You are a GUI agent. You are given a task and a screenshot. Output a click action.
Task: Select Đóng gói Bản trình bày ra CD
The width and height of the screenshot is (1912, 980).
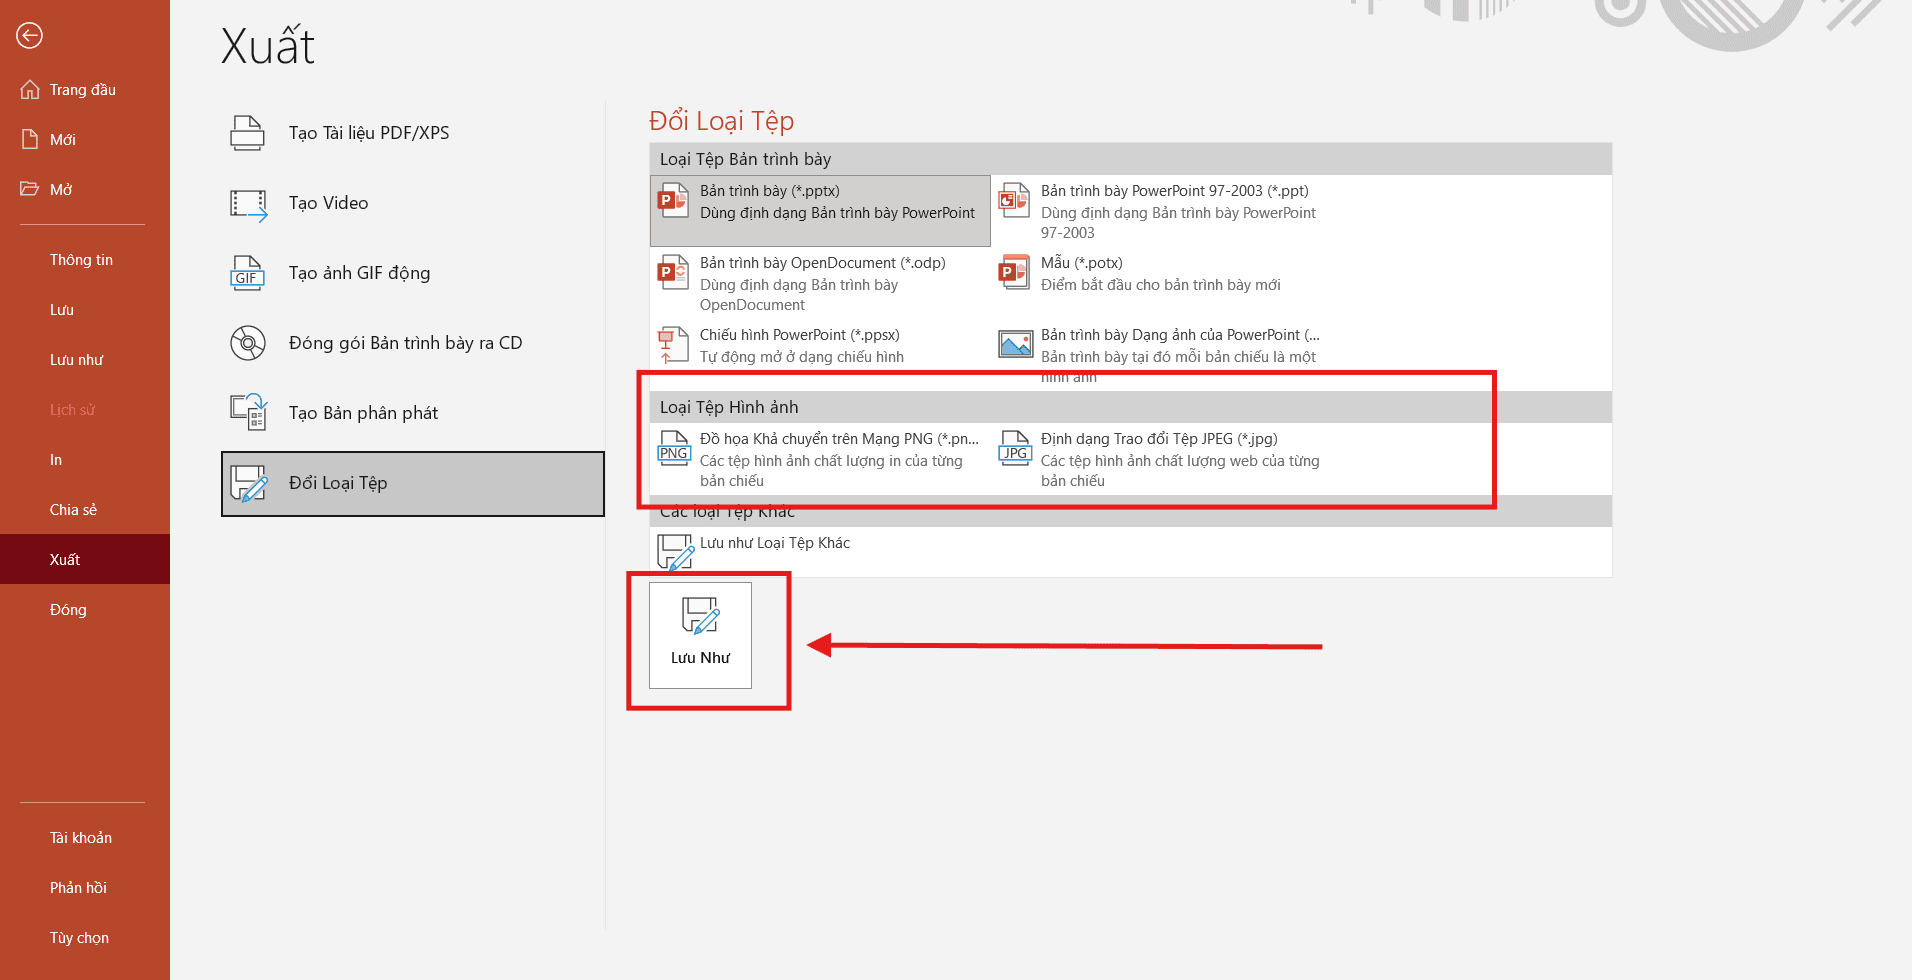(413, 343)
